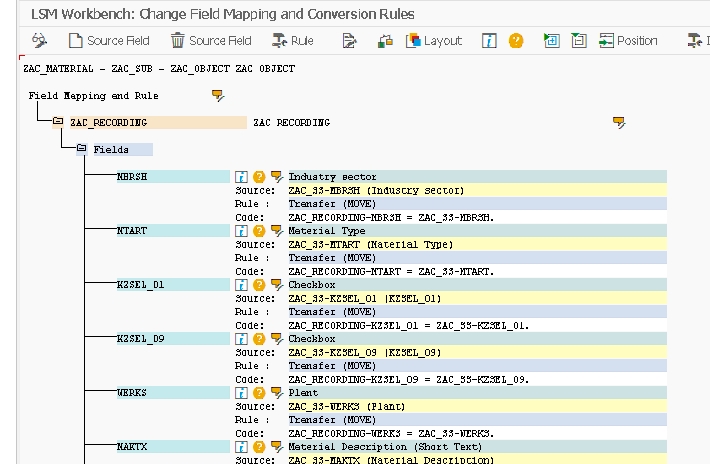Click help question icon in KZSEL_09 row
The image size is (710, 464).
(x=259, y=339)
